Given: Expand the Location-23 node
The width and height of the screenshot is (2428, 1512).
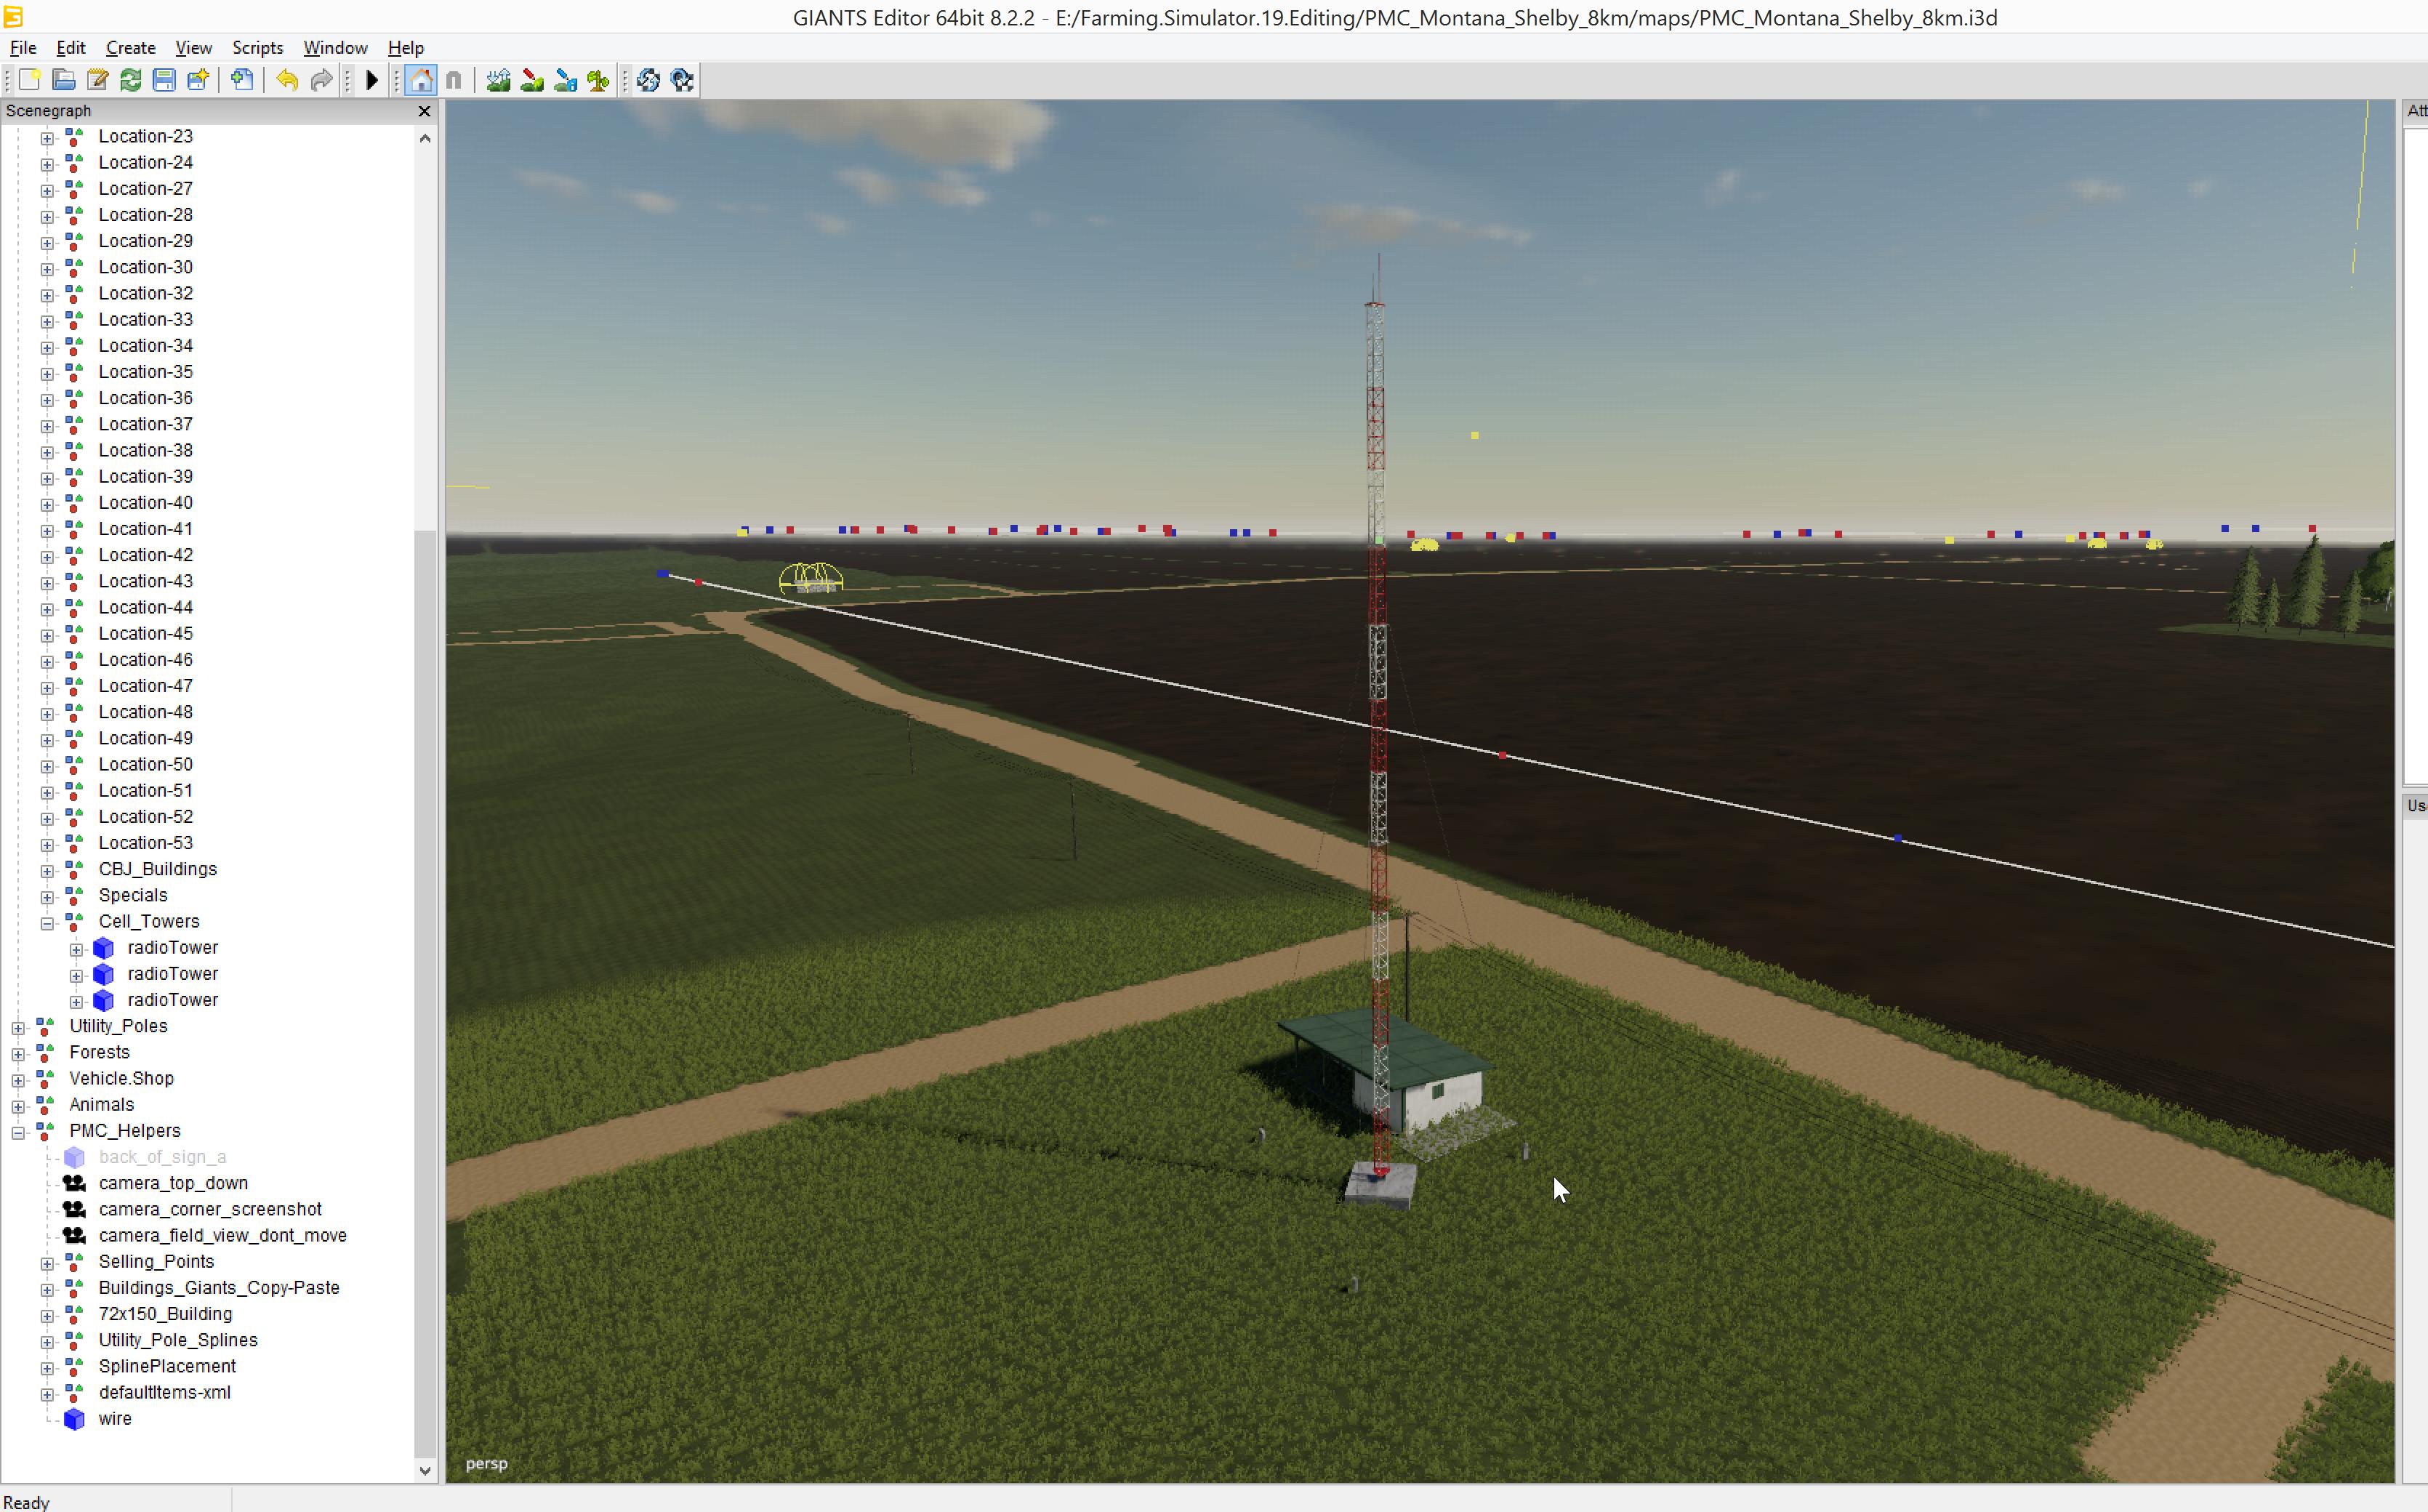Looking at the screenshot, I should point(47,138).
